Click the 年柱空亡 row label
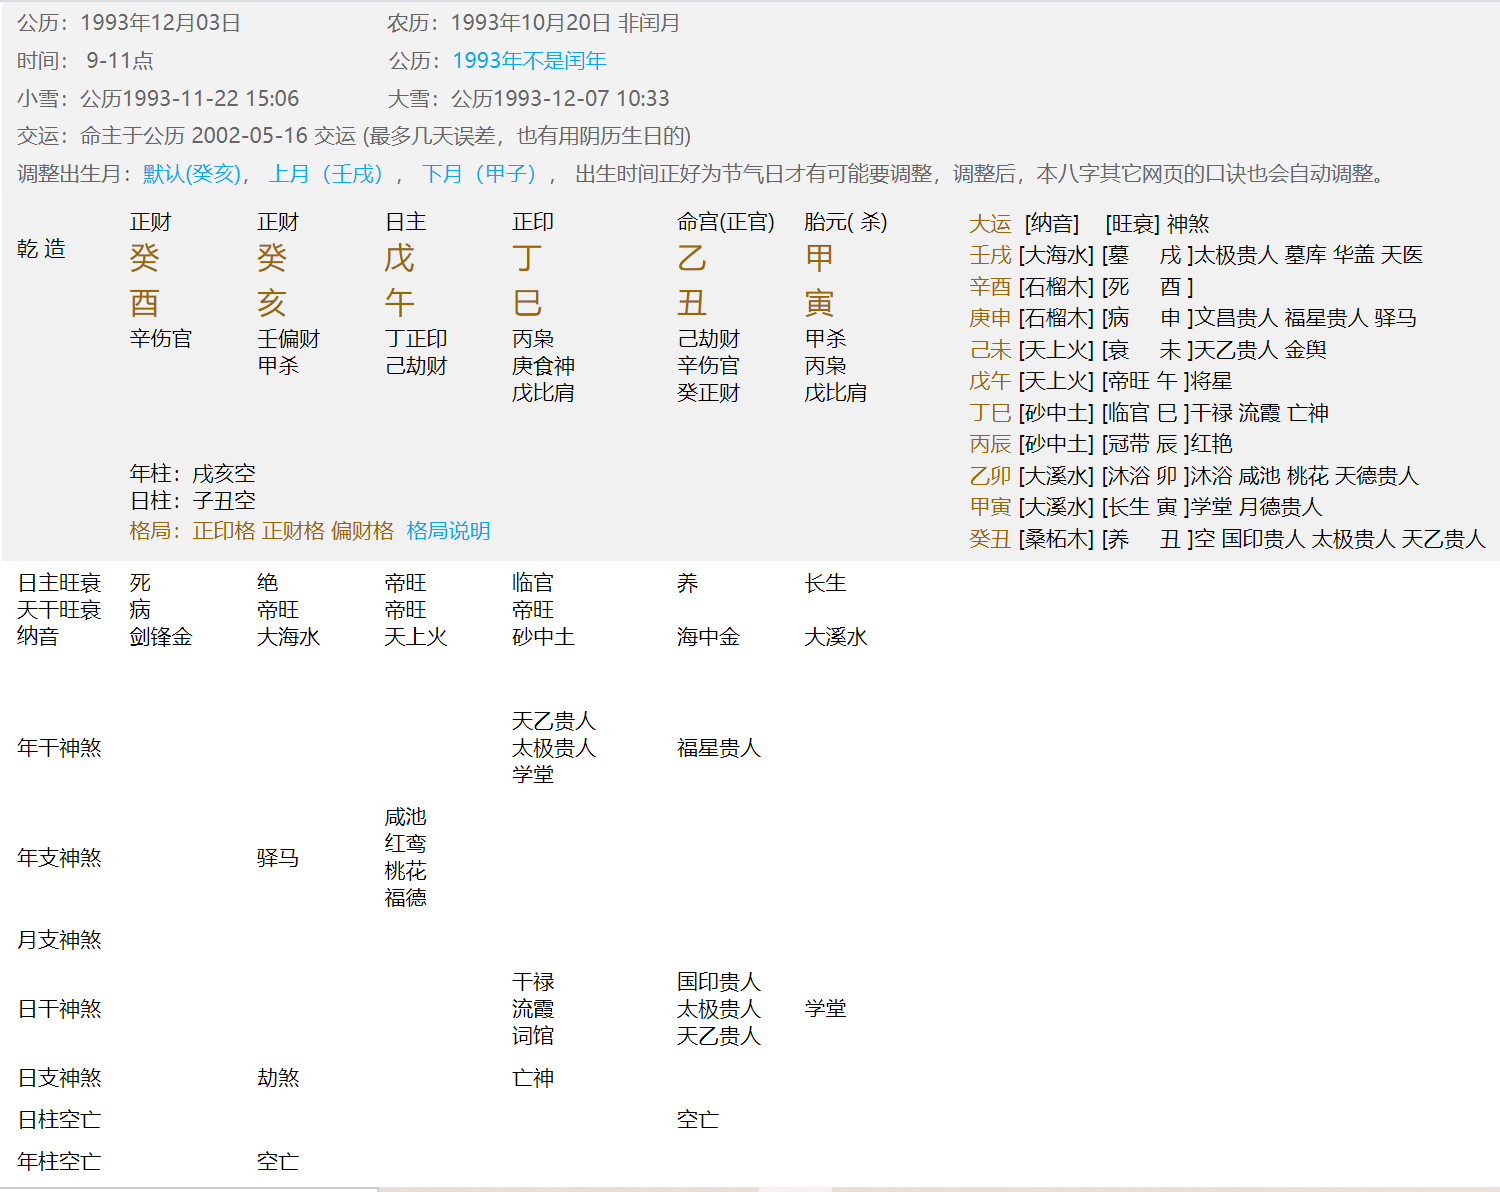 (59, 1162)
